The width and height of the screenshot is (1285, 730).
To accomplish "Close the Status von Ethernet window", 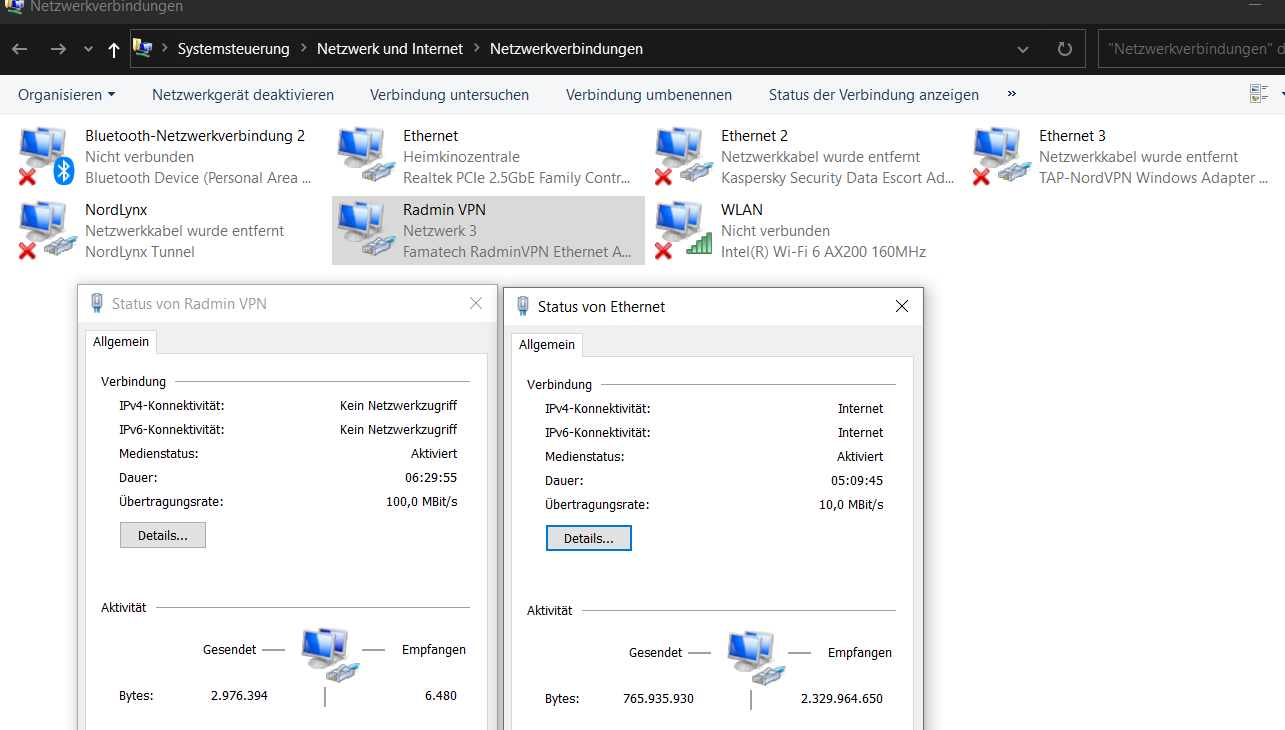I will coord(902,306).
